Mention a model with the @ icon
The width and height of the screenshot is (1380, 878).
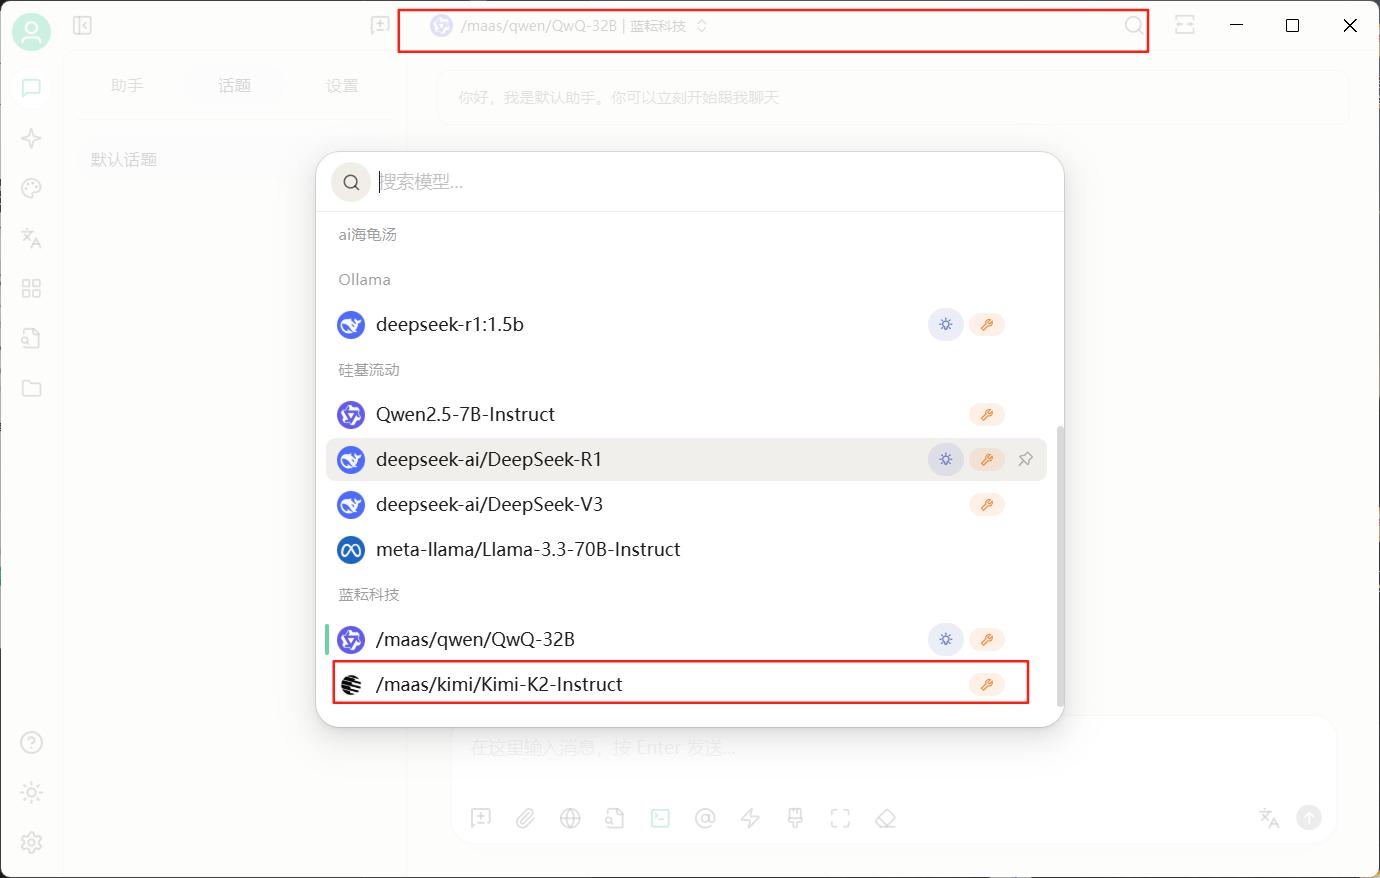point(705,818)
